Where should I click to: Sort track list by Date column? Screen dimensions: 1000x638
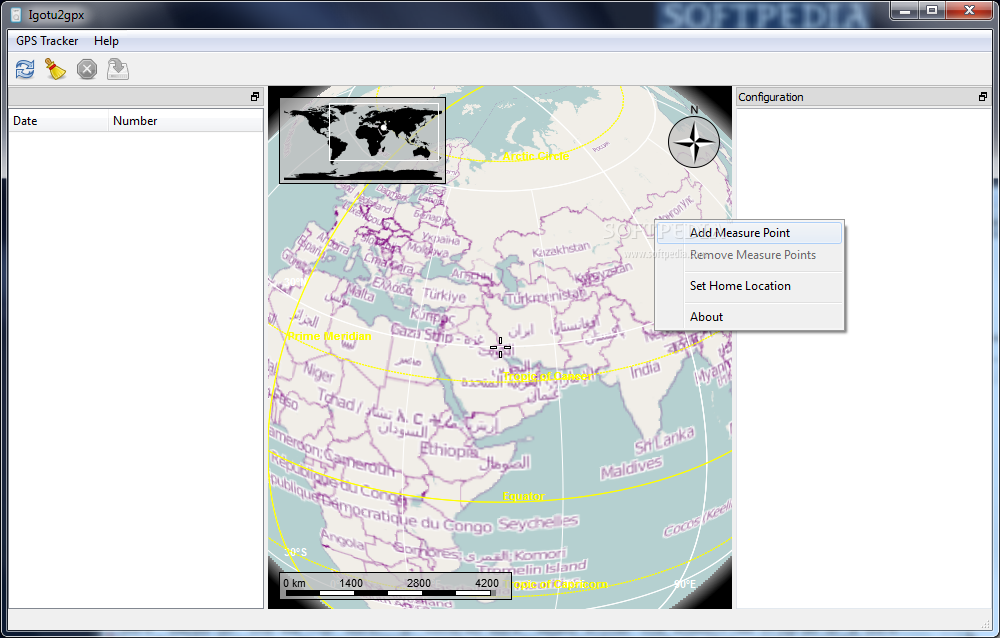pos(58,121)
